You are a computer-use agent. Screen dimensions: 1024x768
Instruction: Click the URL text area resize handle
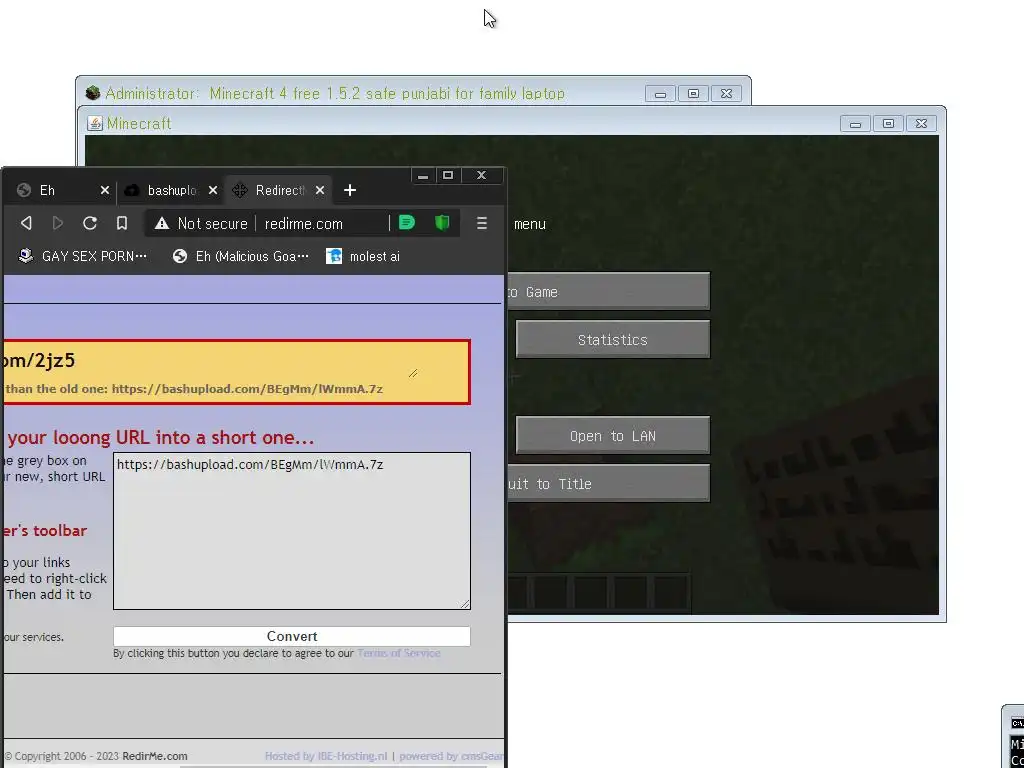(x=465, y=604)
